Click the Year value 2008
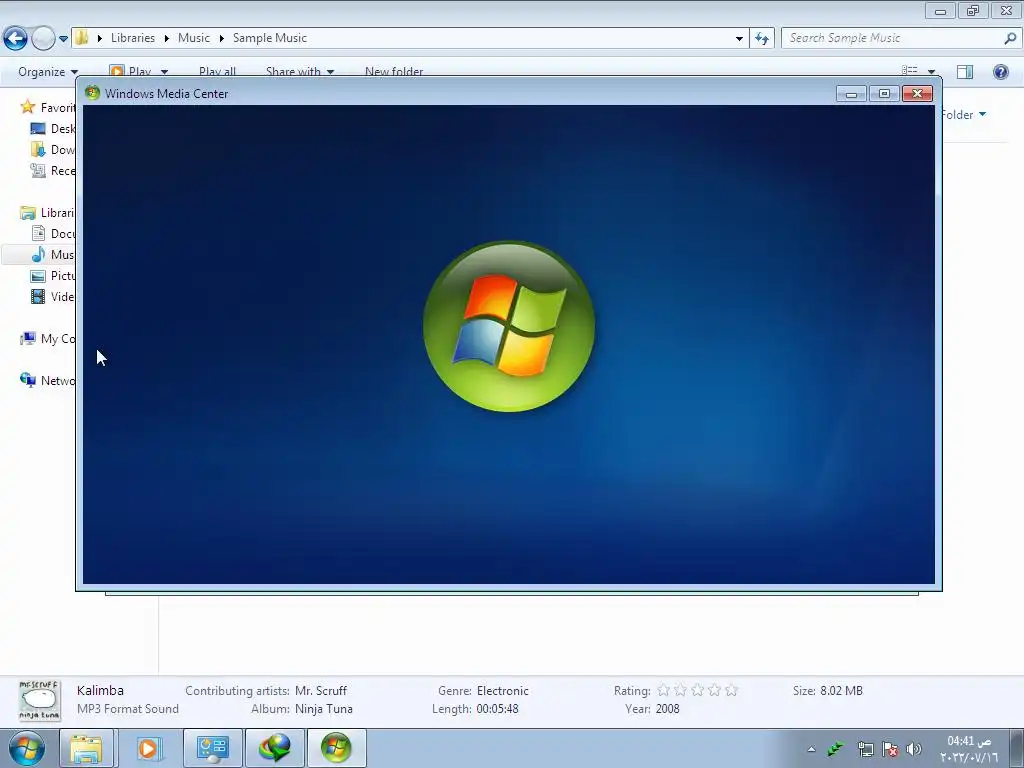The height and width of the screenshot is (768, 1024). [x=667, y=709]
